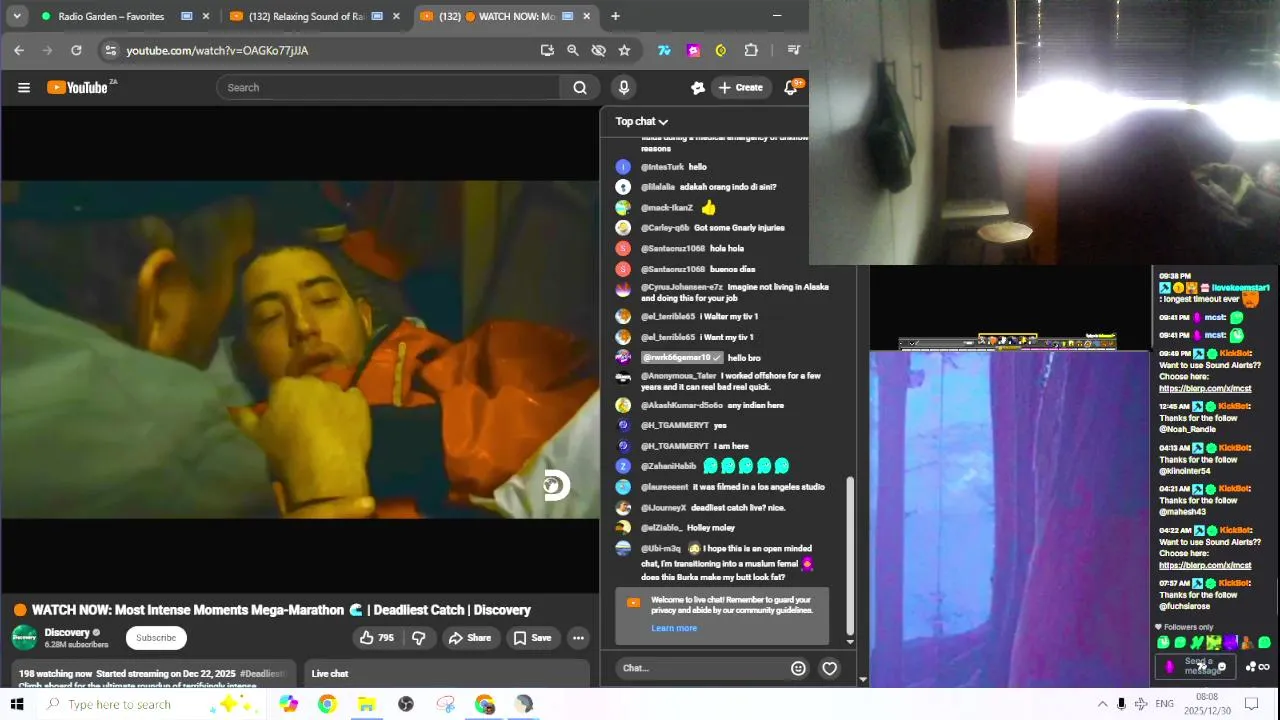Open YouTube notifications bell

pos(791,88)
